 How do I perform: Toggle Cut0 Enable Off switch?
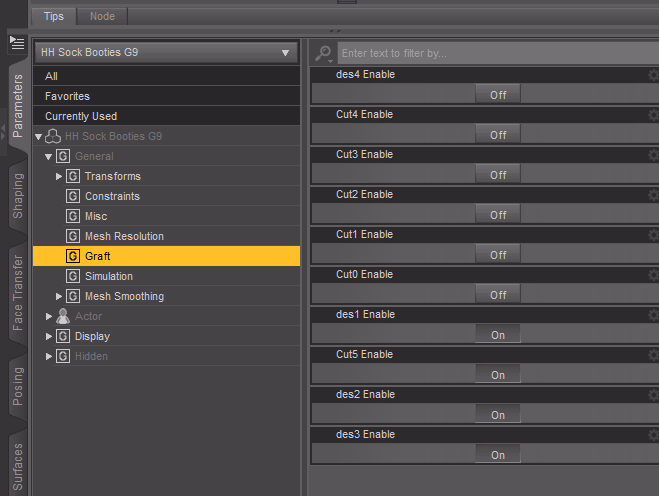point(498,294)
